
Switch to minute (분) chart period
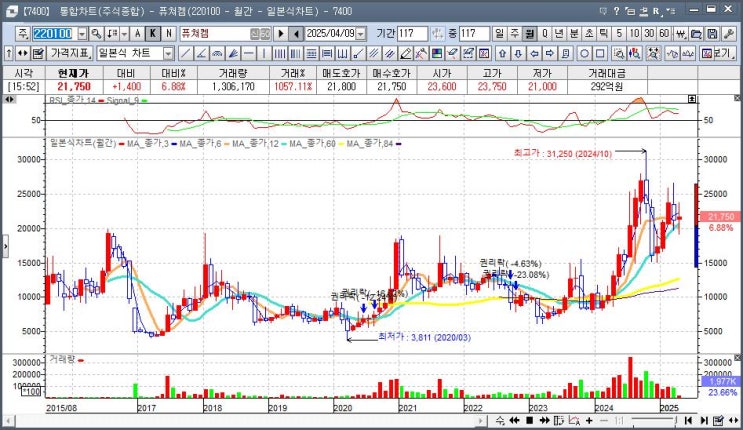click(574, 34)
